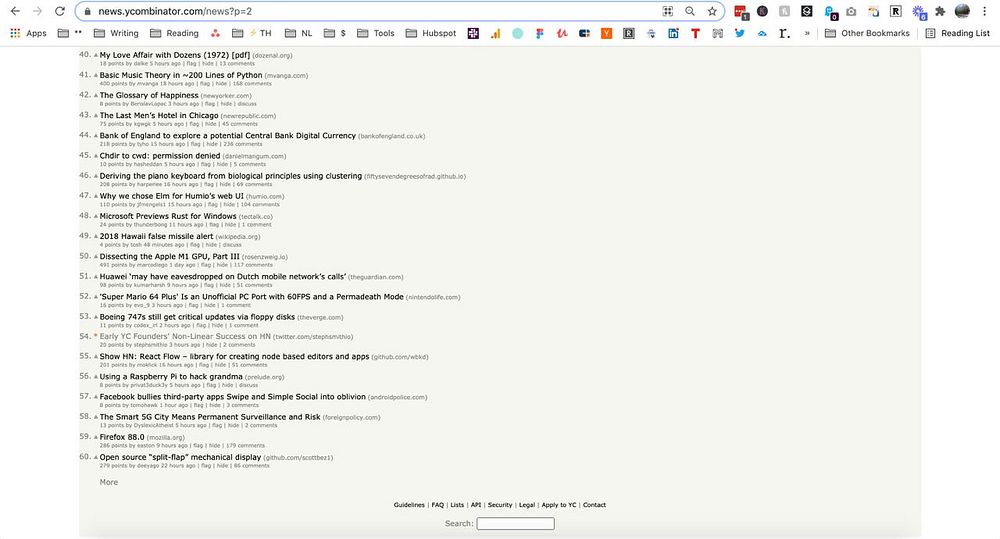1000x539 pixels.
Task: Expand the Reading bookmarks folder
Action: (x=174, y=33)
